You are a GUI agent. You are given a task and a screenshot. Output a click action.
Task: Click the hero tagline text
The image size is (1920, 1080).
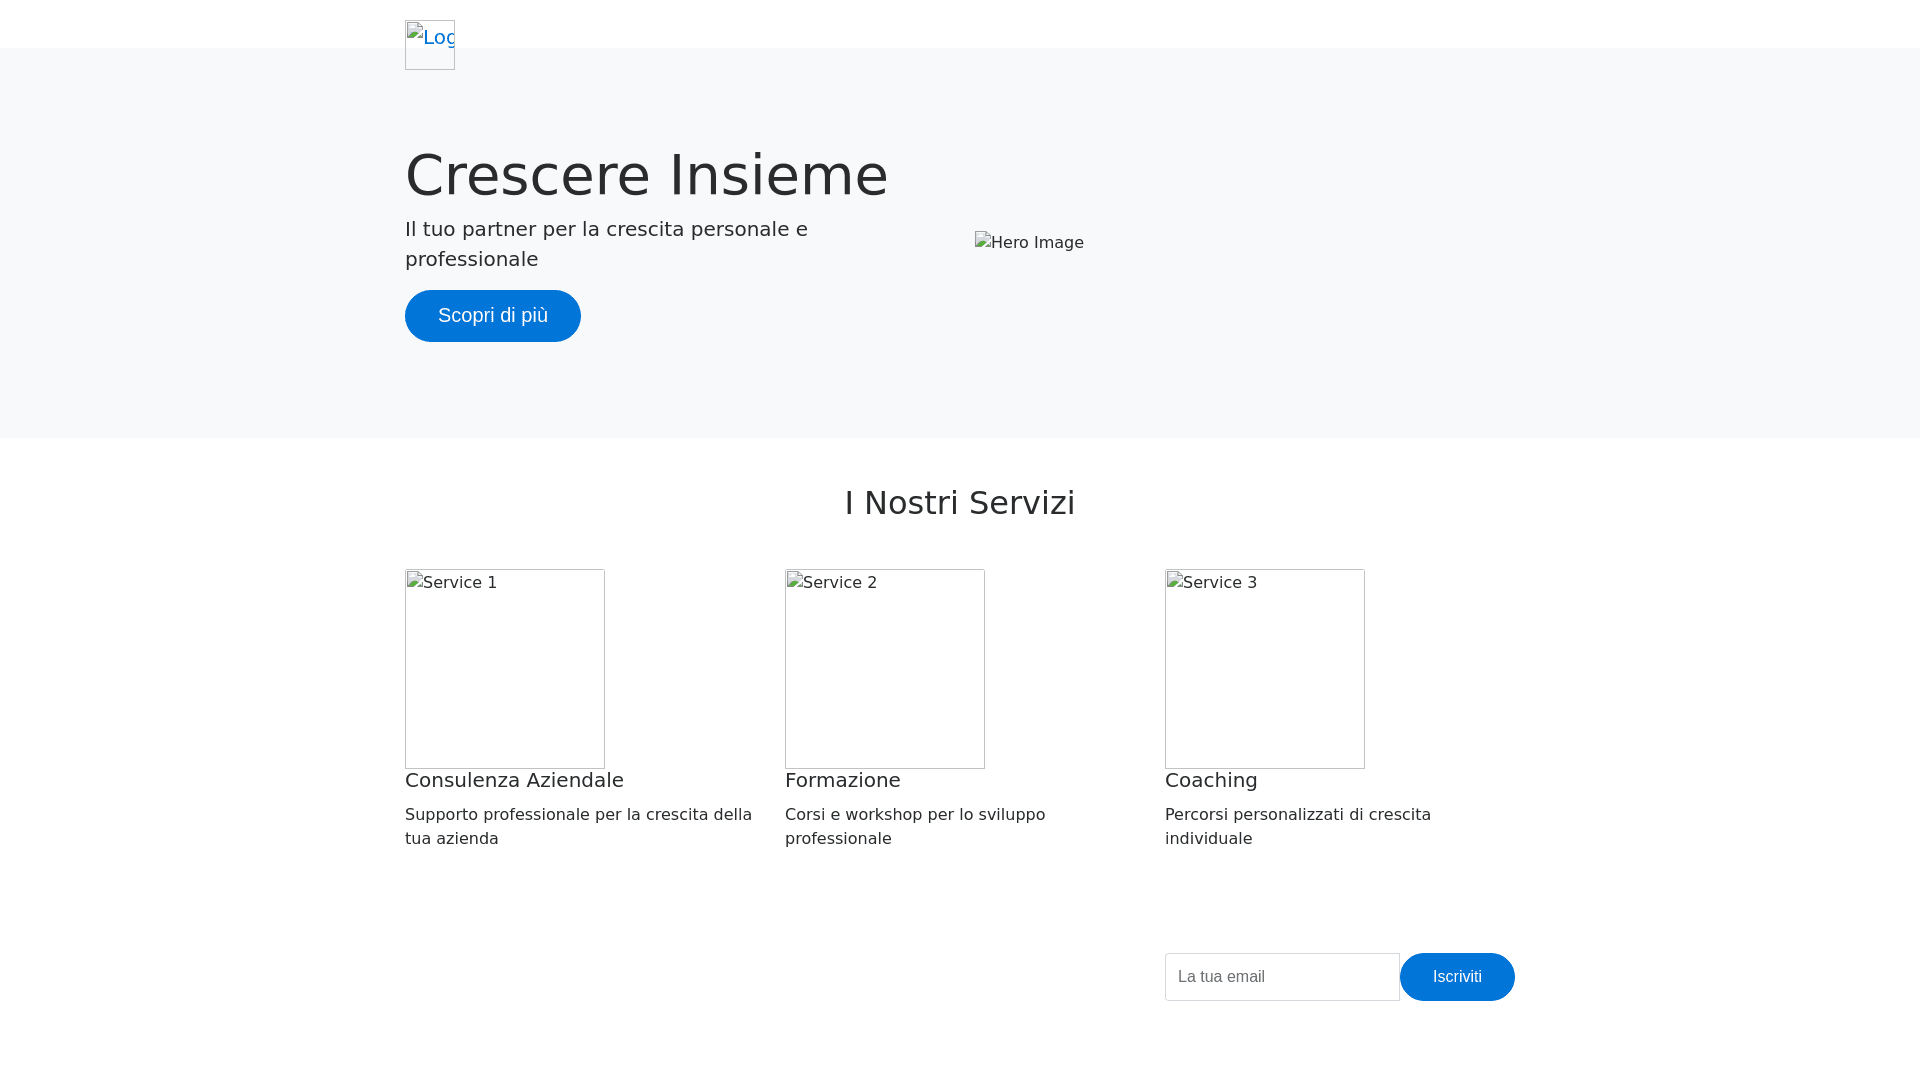tap(605, 243)
